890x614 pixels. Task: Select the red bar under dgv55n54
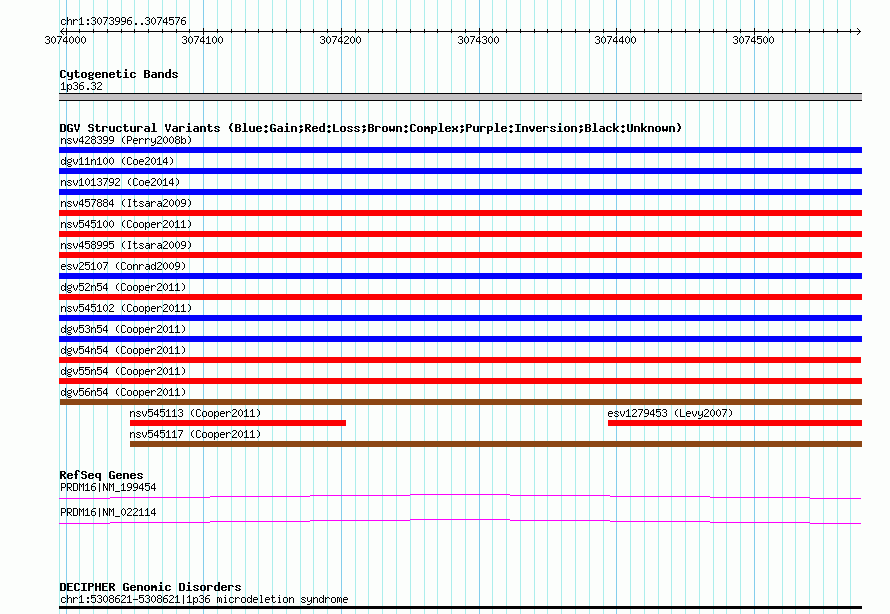[460, 381]
